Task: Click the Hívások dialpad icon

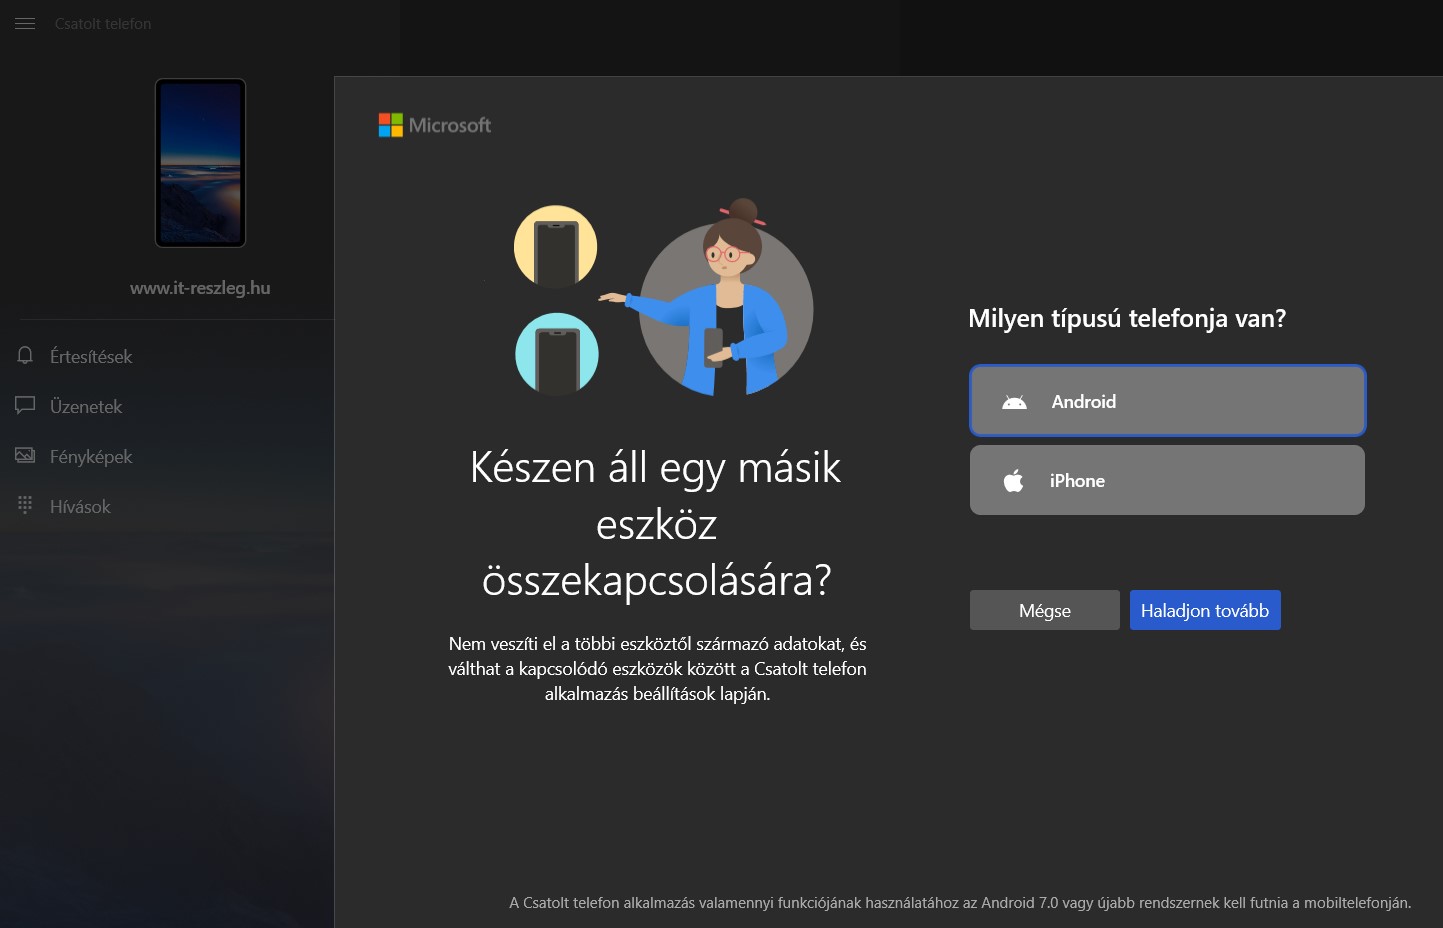Action: (25, 506)
